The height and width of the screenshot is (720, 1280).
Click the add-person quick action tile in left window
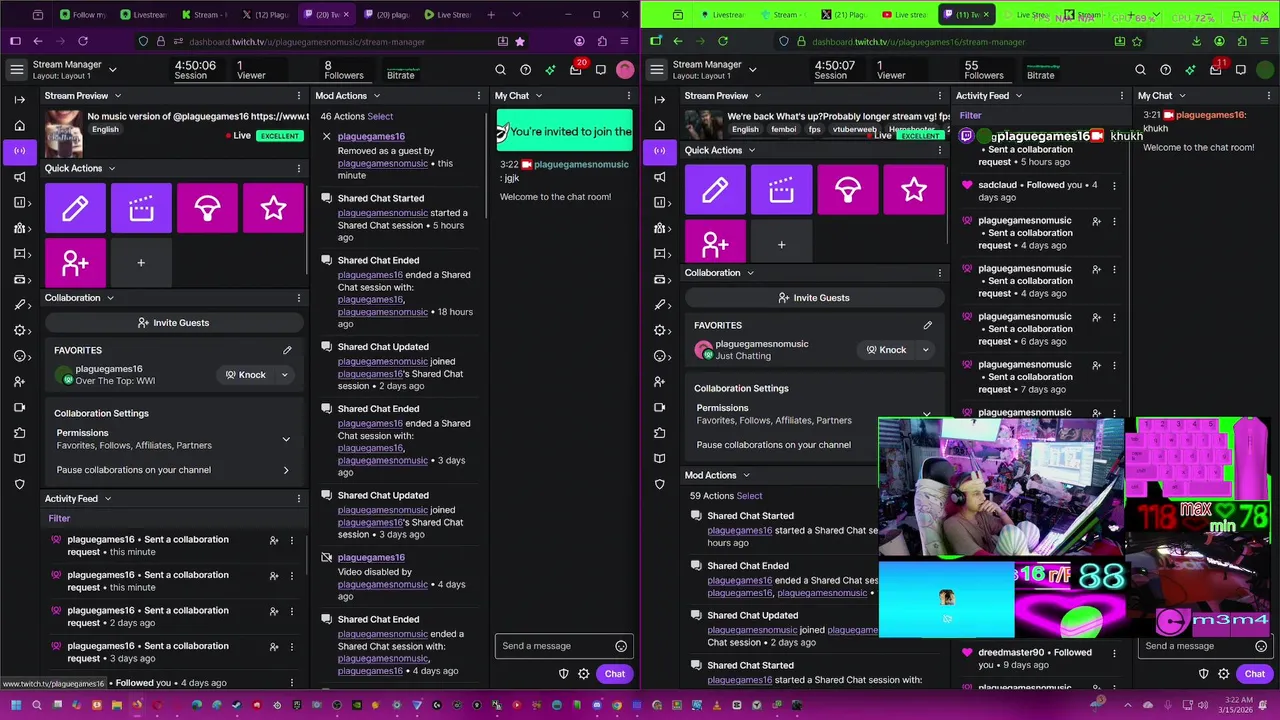[75, 263]
